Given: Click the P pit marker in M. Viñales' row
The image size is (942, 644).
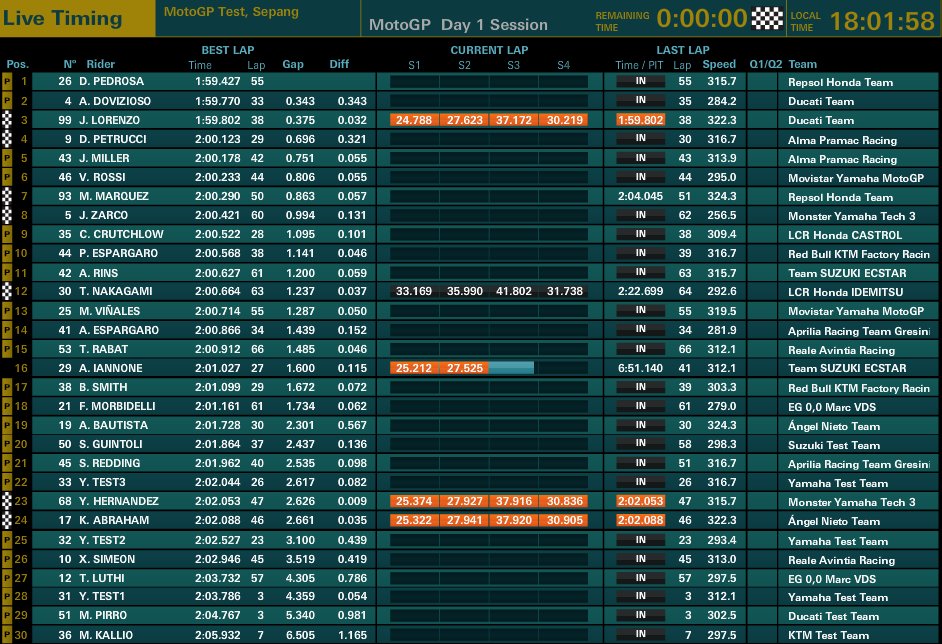Looking at the screenshot, I should [7, 311].
